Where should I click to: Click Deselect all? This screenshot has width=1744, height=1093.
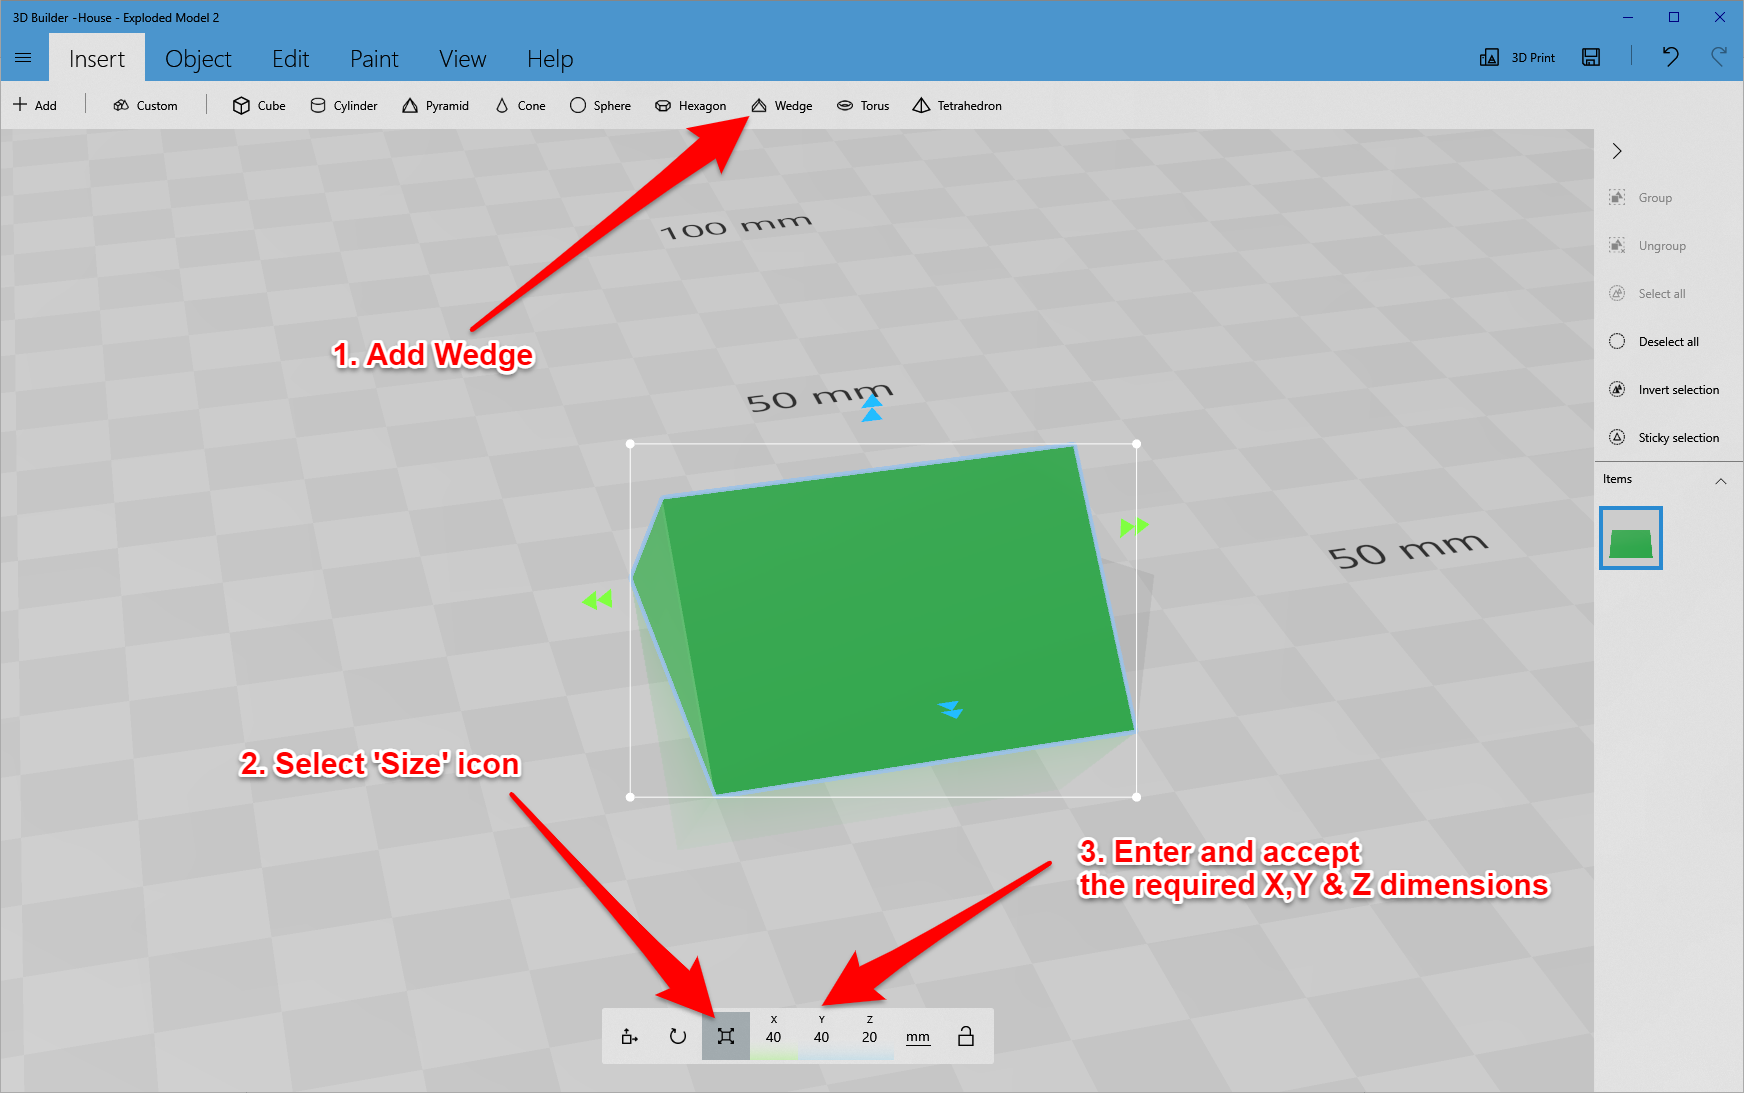pyautogui.click(x=1654, y=342)
